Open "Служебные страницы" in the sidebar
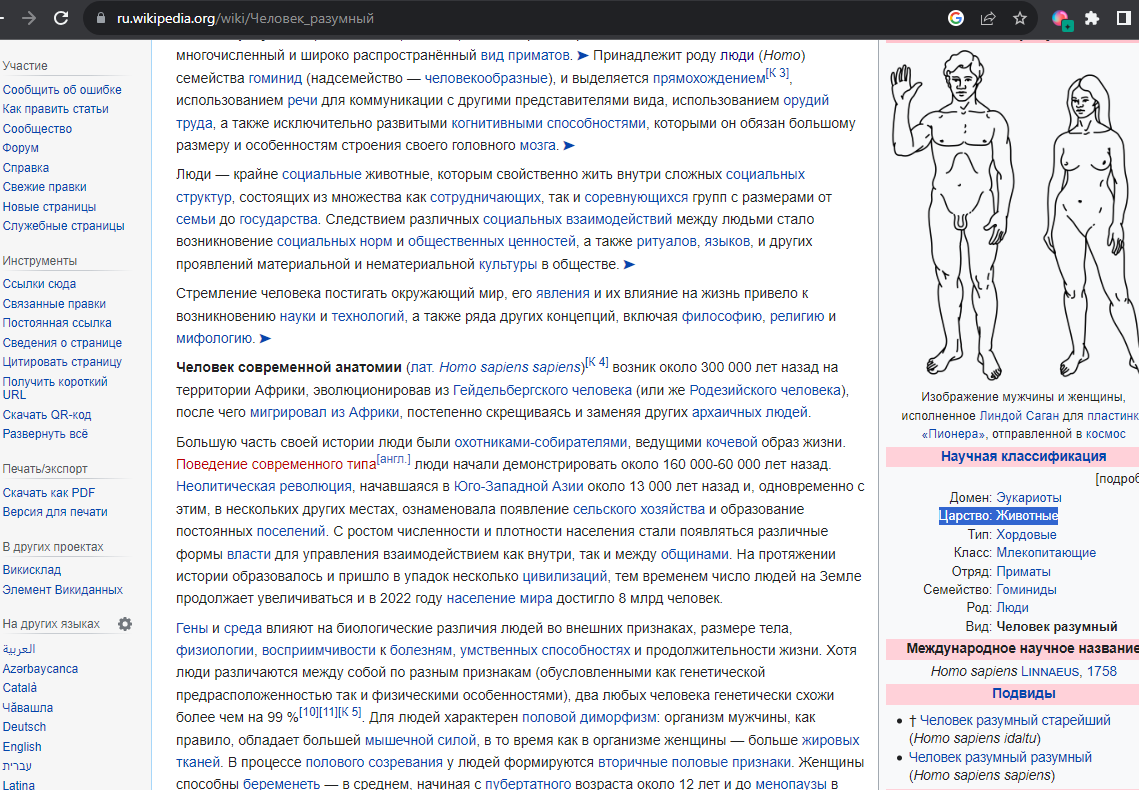The width and height of the screenshot is (1139, 790). tap(63, 226)
